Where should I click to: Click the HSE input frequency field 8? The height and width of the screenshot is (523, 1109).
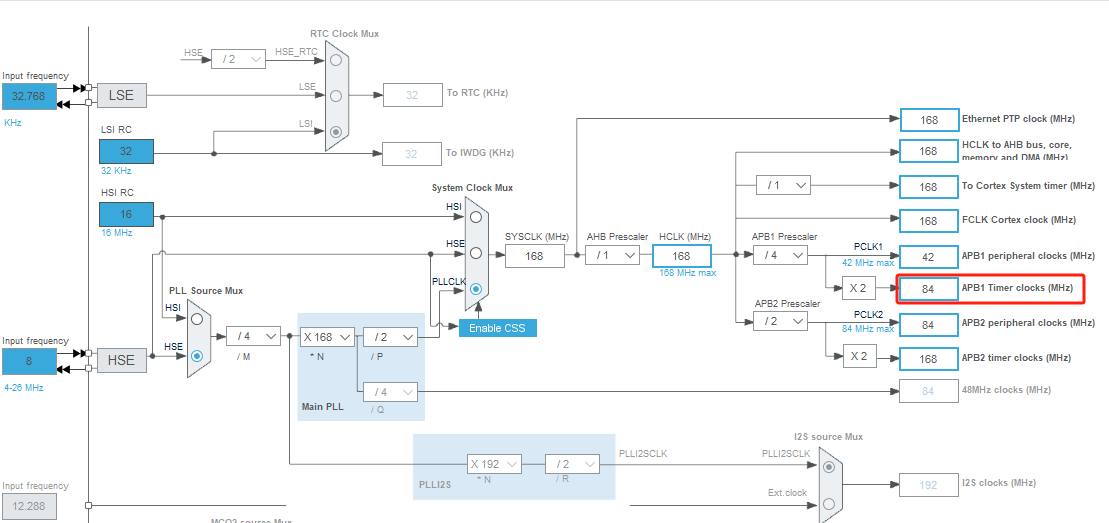29,361
